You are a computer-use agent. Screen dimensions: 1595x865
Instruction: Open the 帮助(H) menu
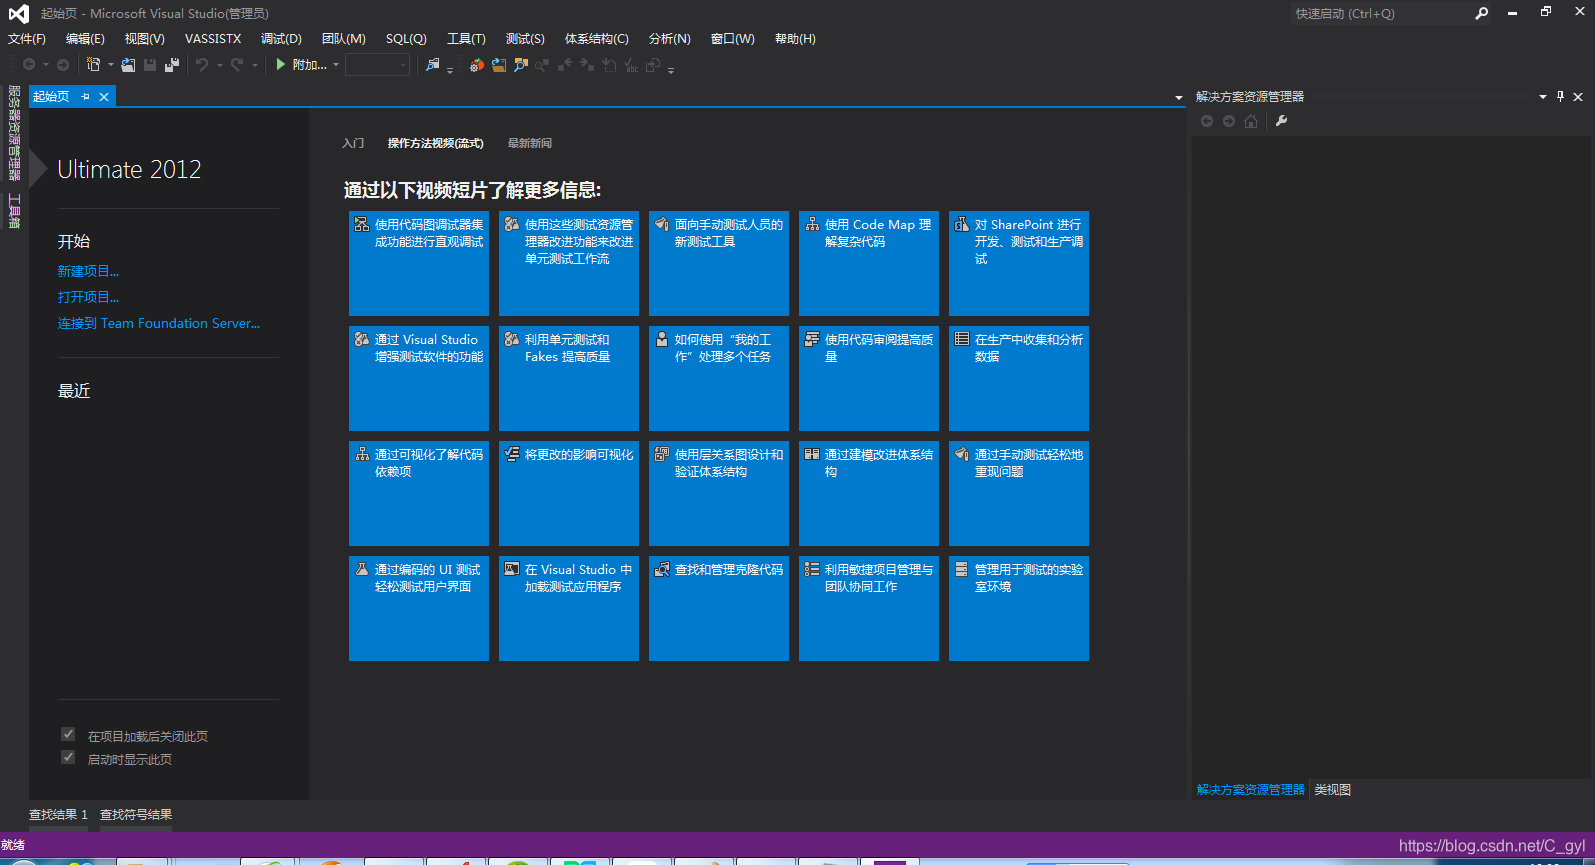[x=795, y=39]
